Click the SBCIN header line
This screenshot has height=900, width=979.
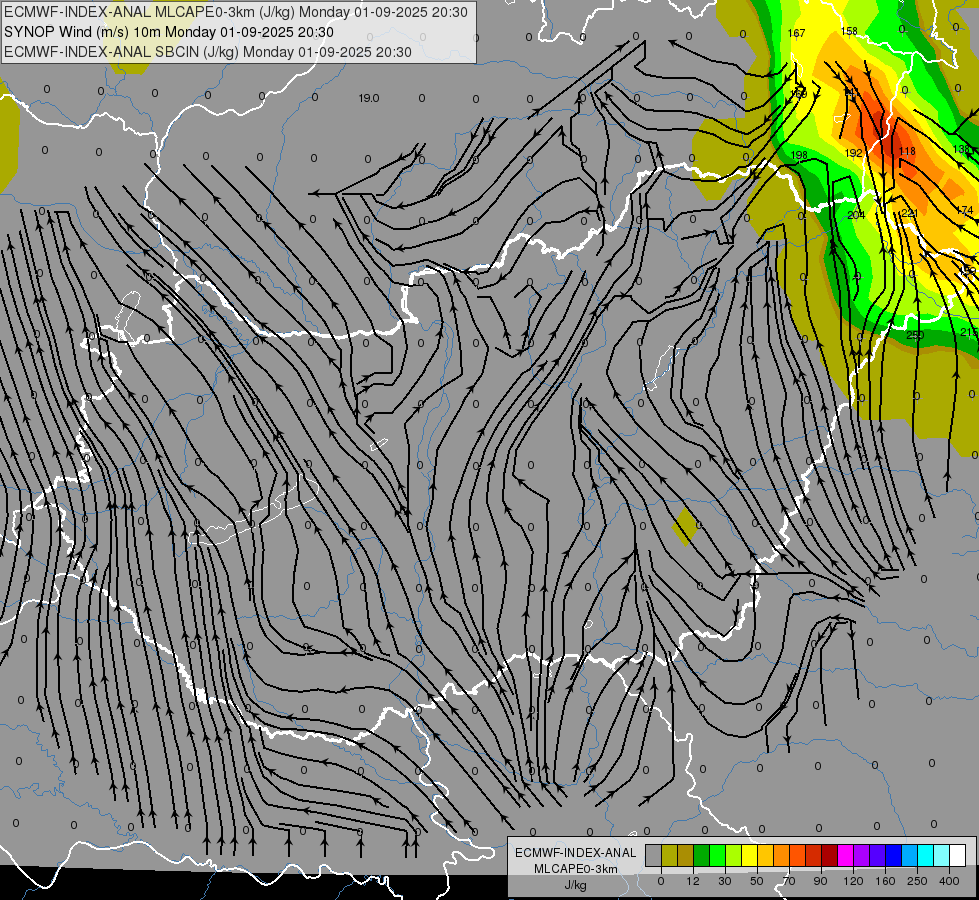tap(208, 52)
